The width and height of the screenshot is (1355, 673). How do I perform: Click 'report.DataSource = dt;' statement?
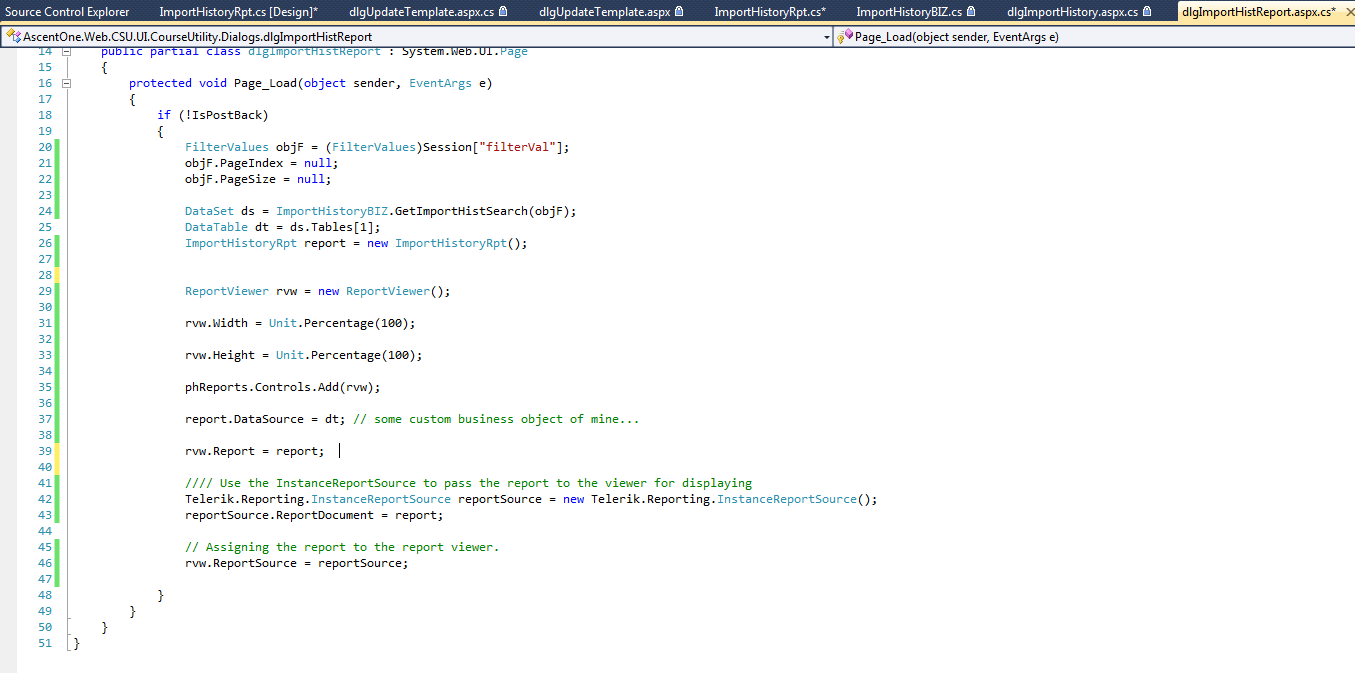265,419
